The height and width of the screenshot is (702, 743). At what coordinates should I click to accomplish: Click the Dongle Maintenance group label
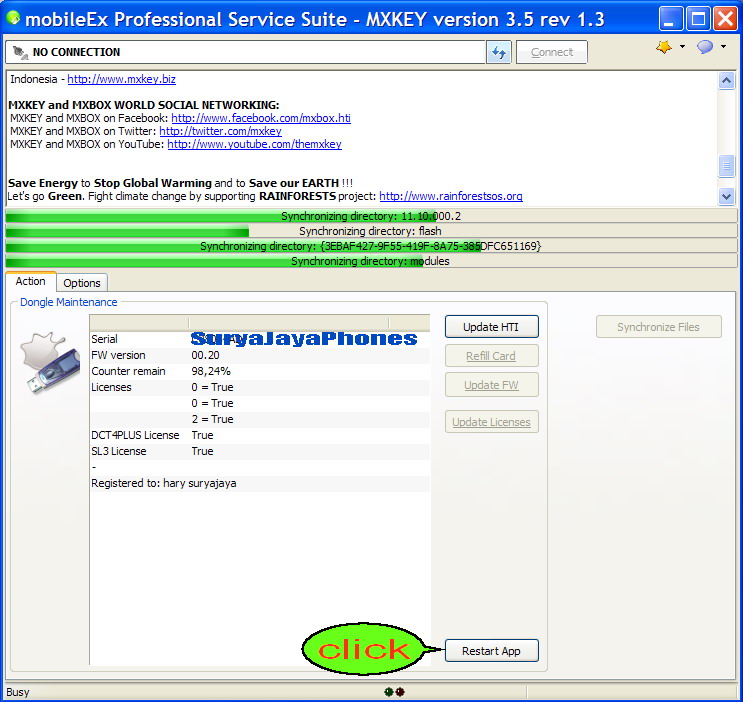69,302
